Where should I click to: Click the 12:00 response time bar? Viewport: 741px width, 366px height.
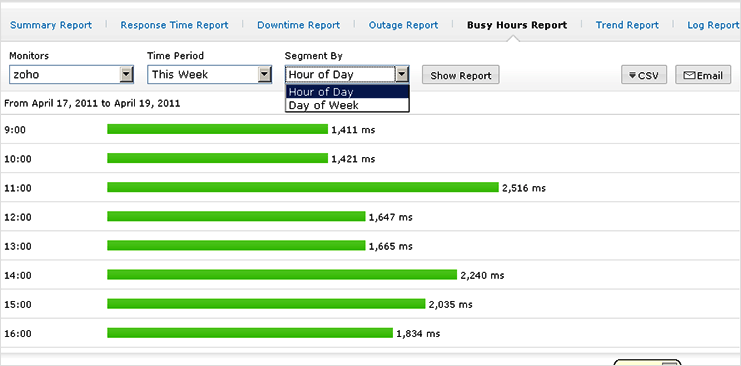[x=236, y=217]
